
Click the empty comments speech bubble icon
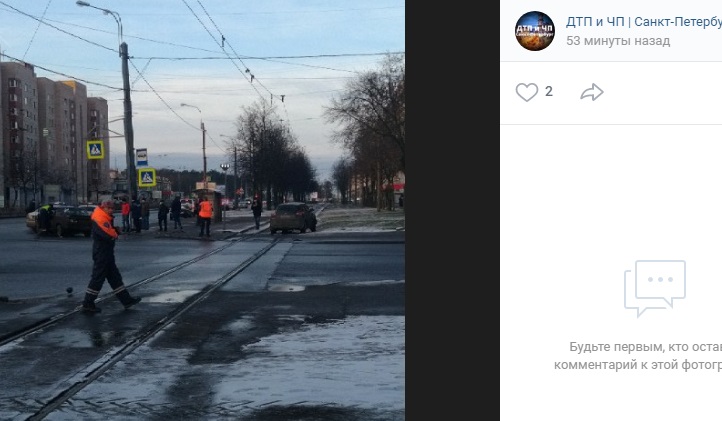(x=655, y=288)
